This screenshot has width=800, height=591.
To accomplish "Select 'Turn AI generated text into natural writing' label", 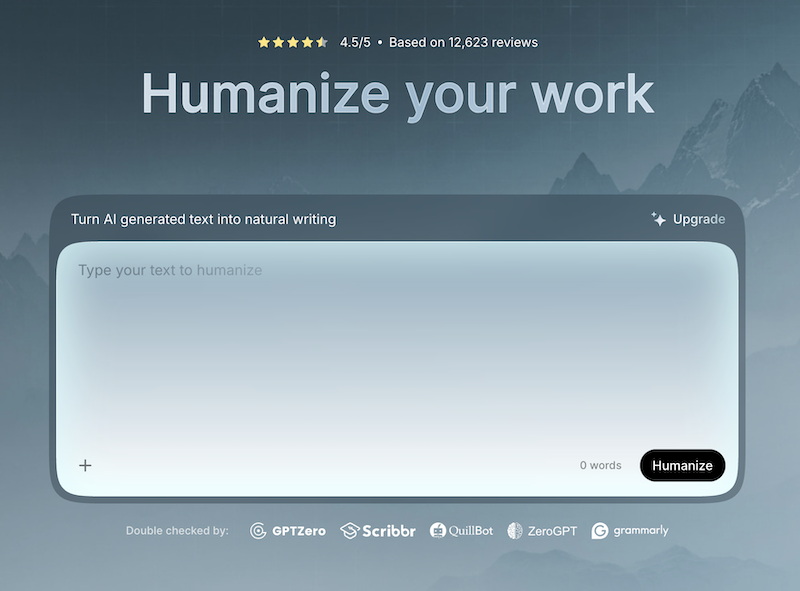I will point(203,219).
